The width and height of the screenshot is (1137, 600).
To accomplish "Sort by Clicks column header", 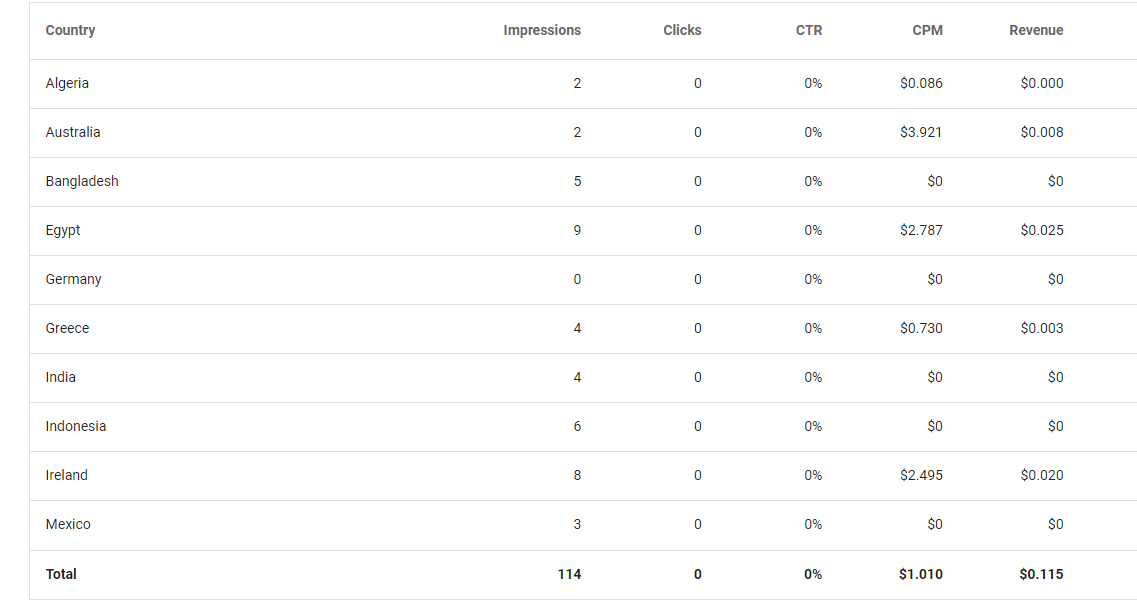I will [x=682, y=30].
